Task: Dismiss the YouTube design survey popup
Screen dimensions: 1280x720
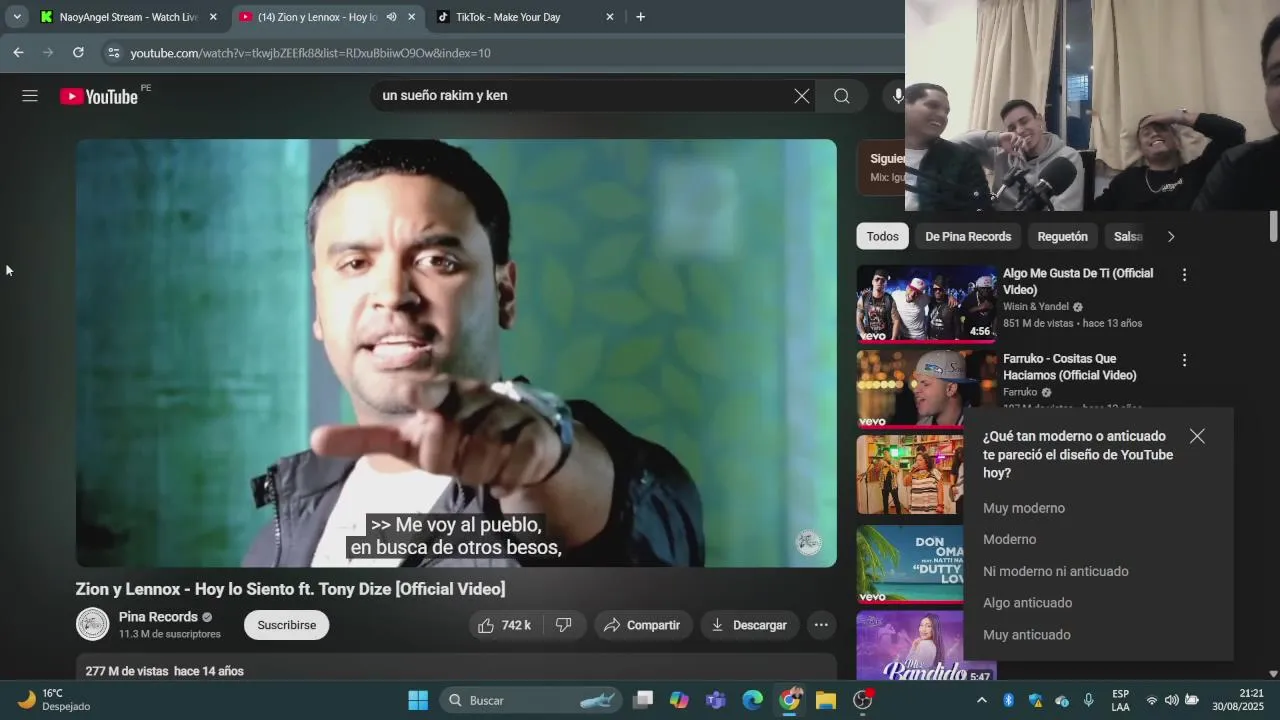Action: 1197,436
